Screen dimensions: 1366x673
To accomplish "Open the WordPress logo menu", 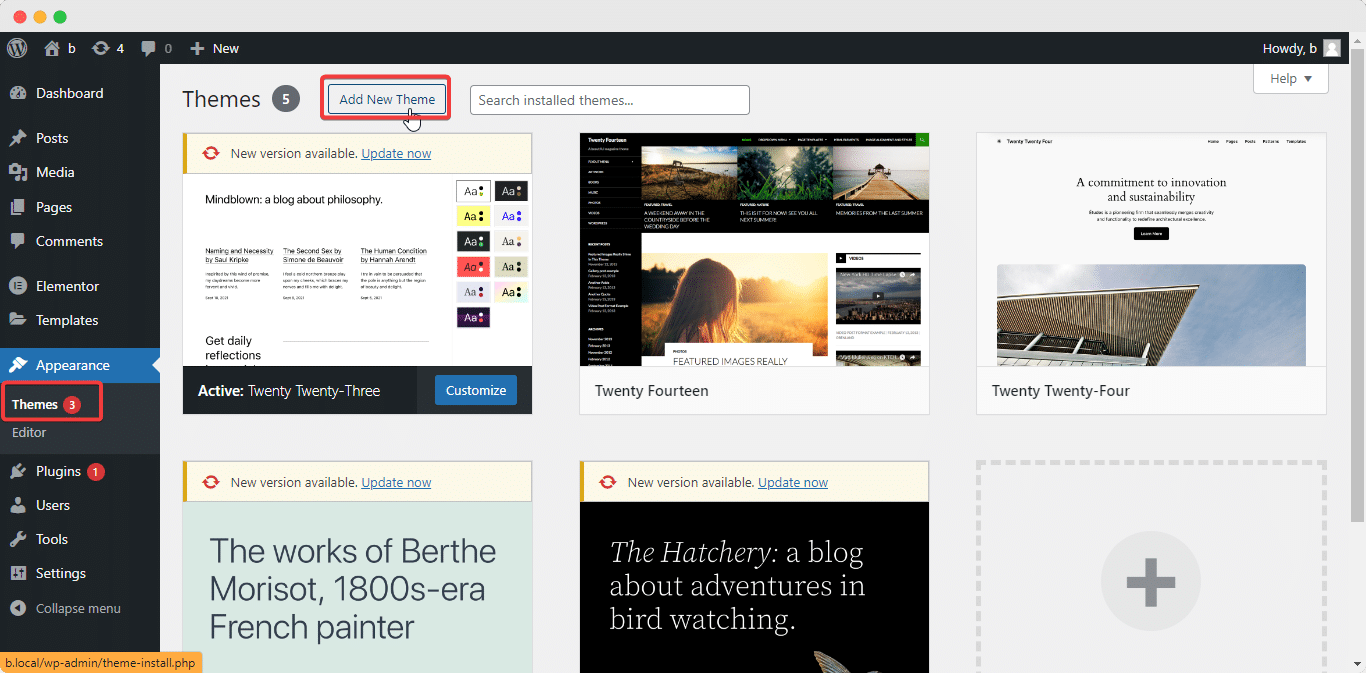I will (x=17, y=48).
